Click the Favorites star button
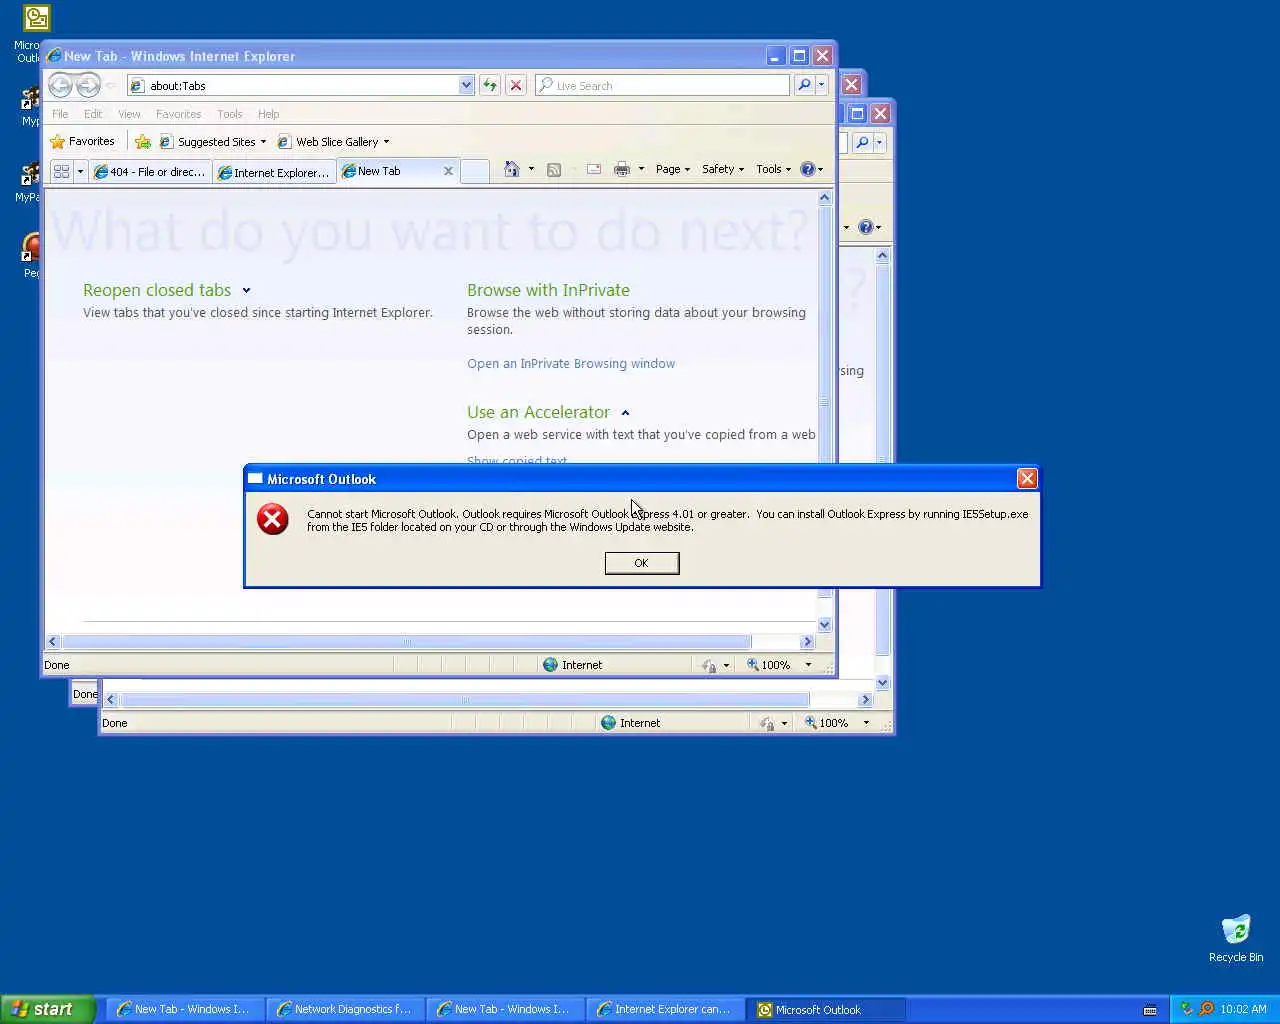Image resolution: width=1280 pixels, height=1024 pixels. pyautogui.click(x=82, y=141)
